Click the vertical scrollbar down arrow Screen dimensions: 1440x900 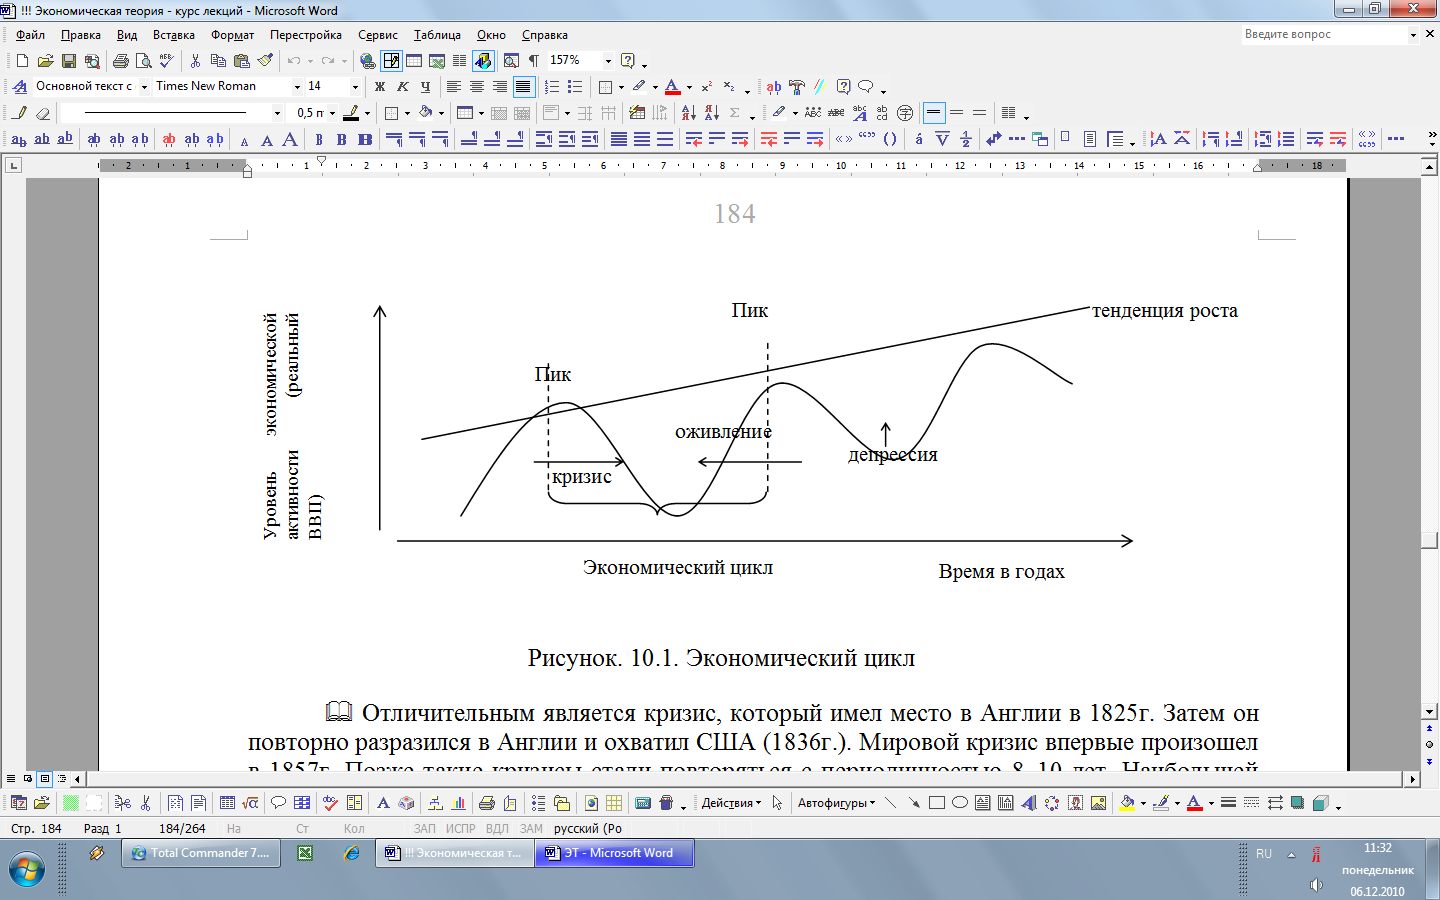click(x=1429, y=711)
